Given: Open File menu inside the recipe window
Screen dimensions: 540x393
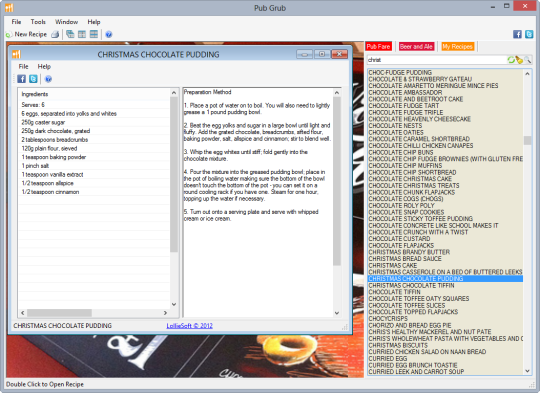Looking at the screenshot, I should 23,66.
